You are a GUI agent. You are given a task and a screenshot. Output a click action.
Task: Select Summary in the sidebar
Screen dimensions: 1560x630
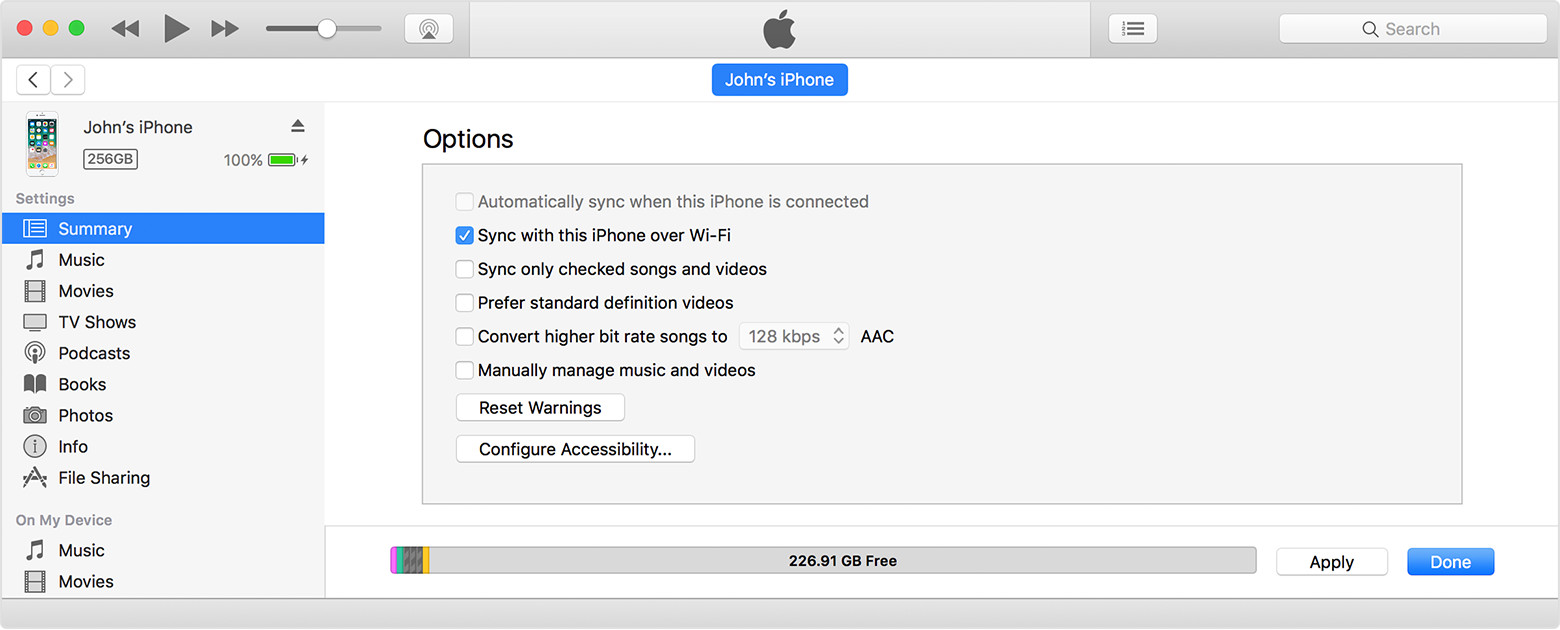(x=94, y=229)
